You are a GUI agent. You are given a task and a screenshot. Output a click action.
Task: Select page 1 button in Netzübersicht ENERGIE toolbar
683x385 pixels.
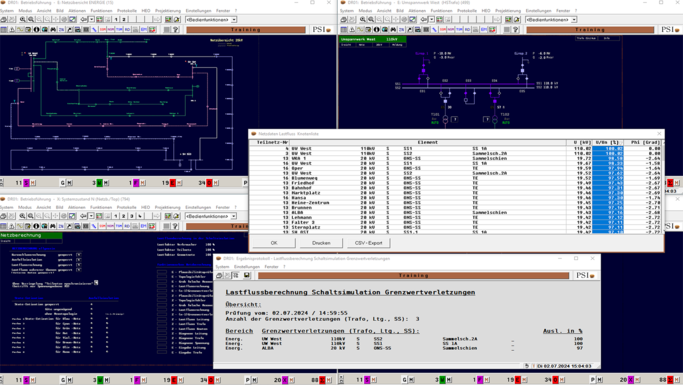click(115, 20)
